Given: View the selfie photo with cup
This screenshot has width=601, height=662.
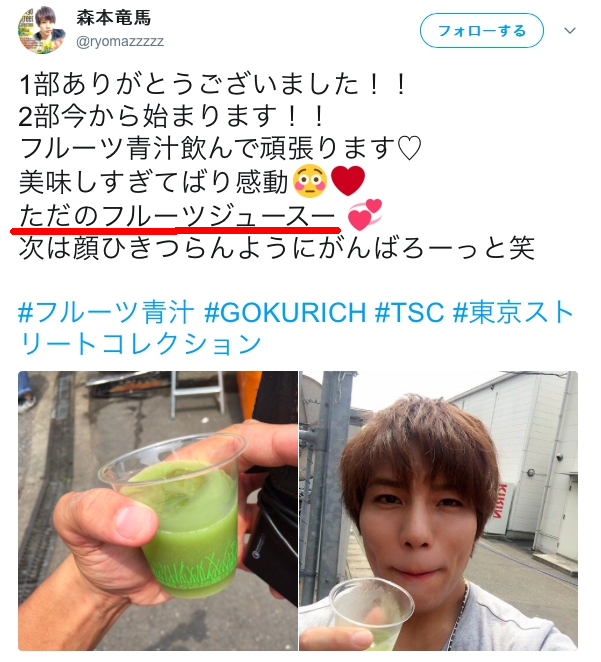Looking at the screenshot, I should [438, 510].
